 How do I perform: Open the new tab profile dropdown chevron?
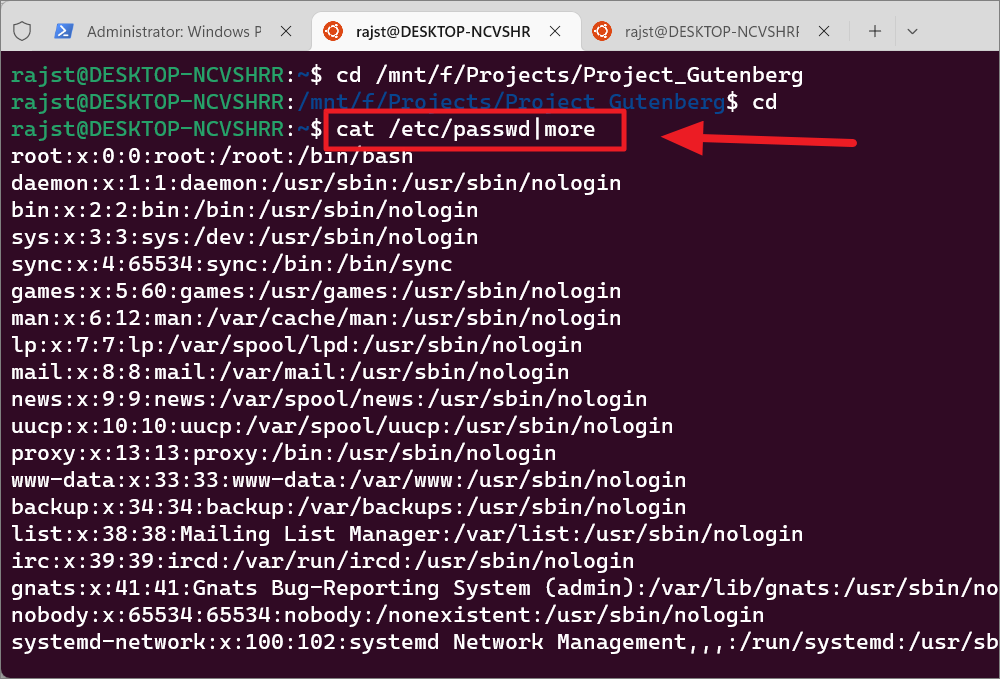click(x=912, y=31)
